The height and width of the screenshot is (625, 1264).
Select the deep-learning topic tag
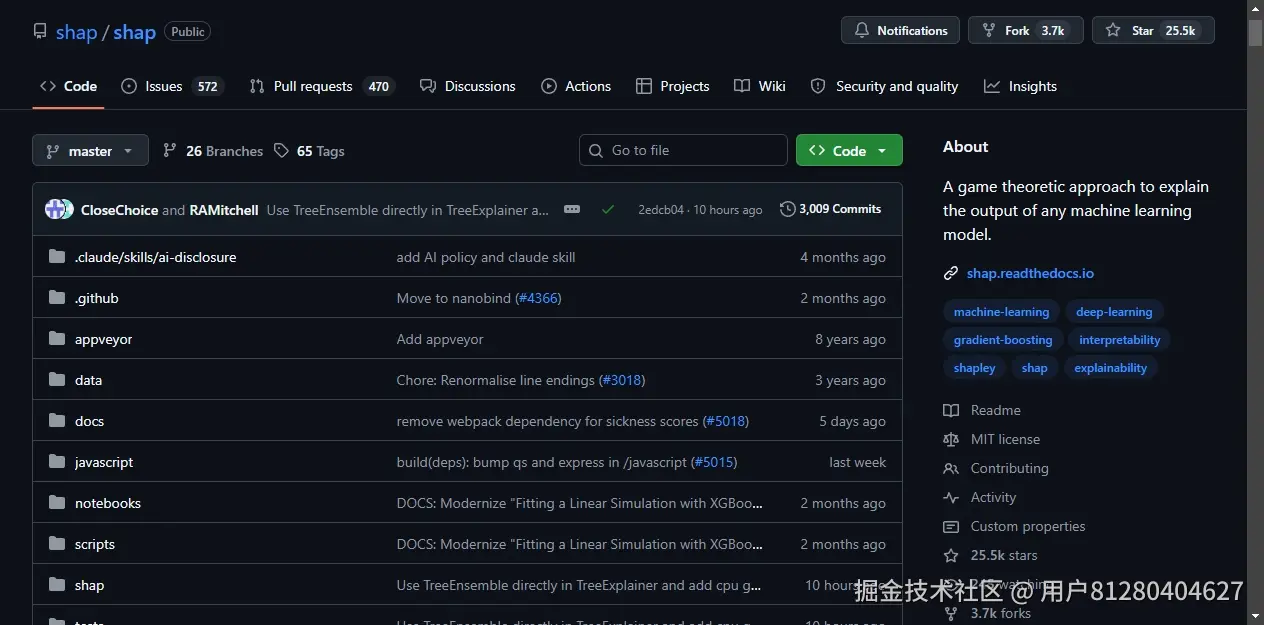point(1114,312)
